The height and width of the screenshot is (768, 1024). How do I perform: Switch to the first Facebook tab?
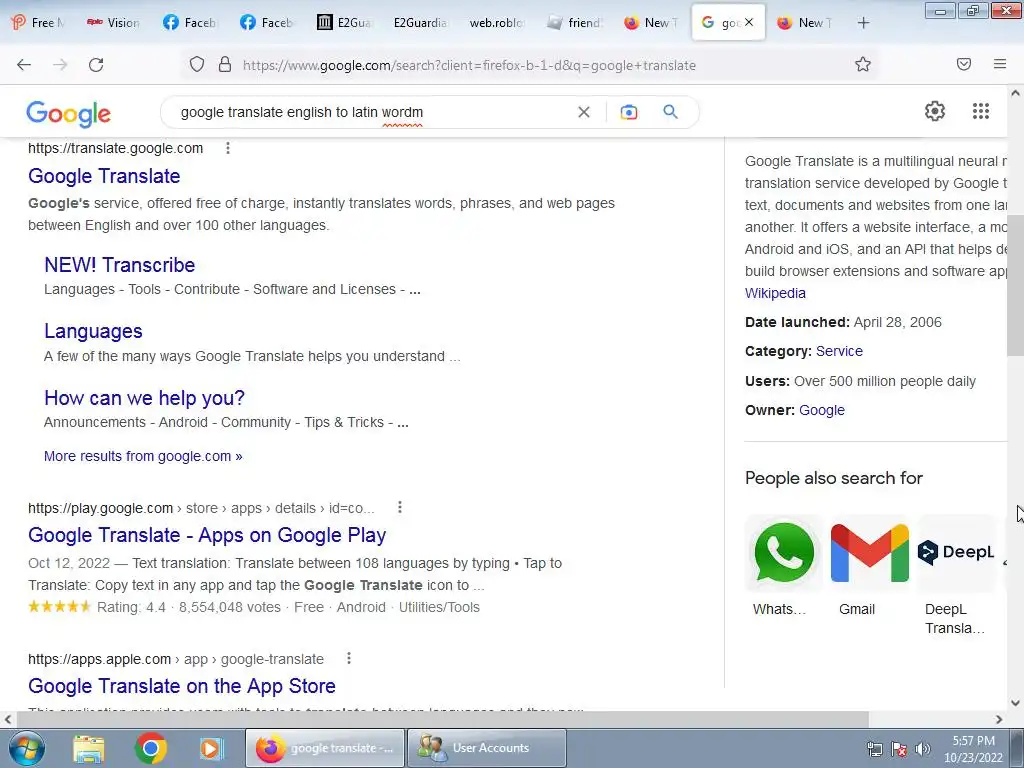189,23
